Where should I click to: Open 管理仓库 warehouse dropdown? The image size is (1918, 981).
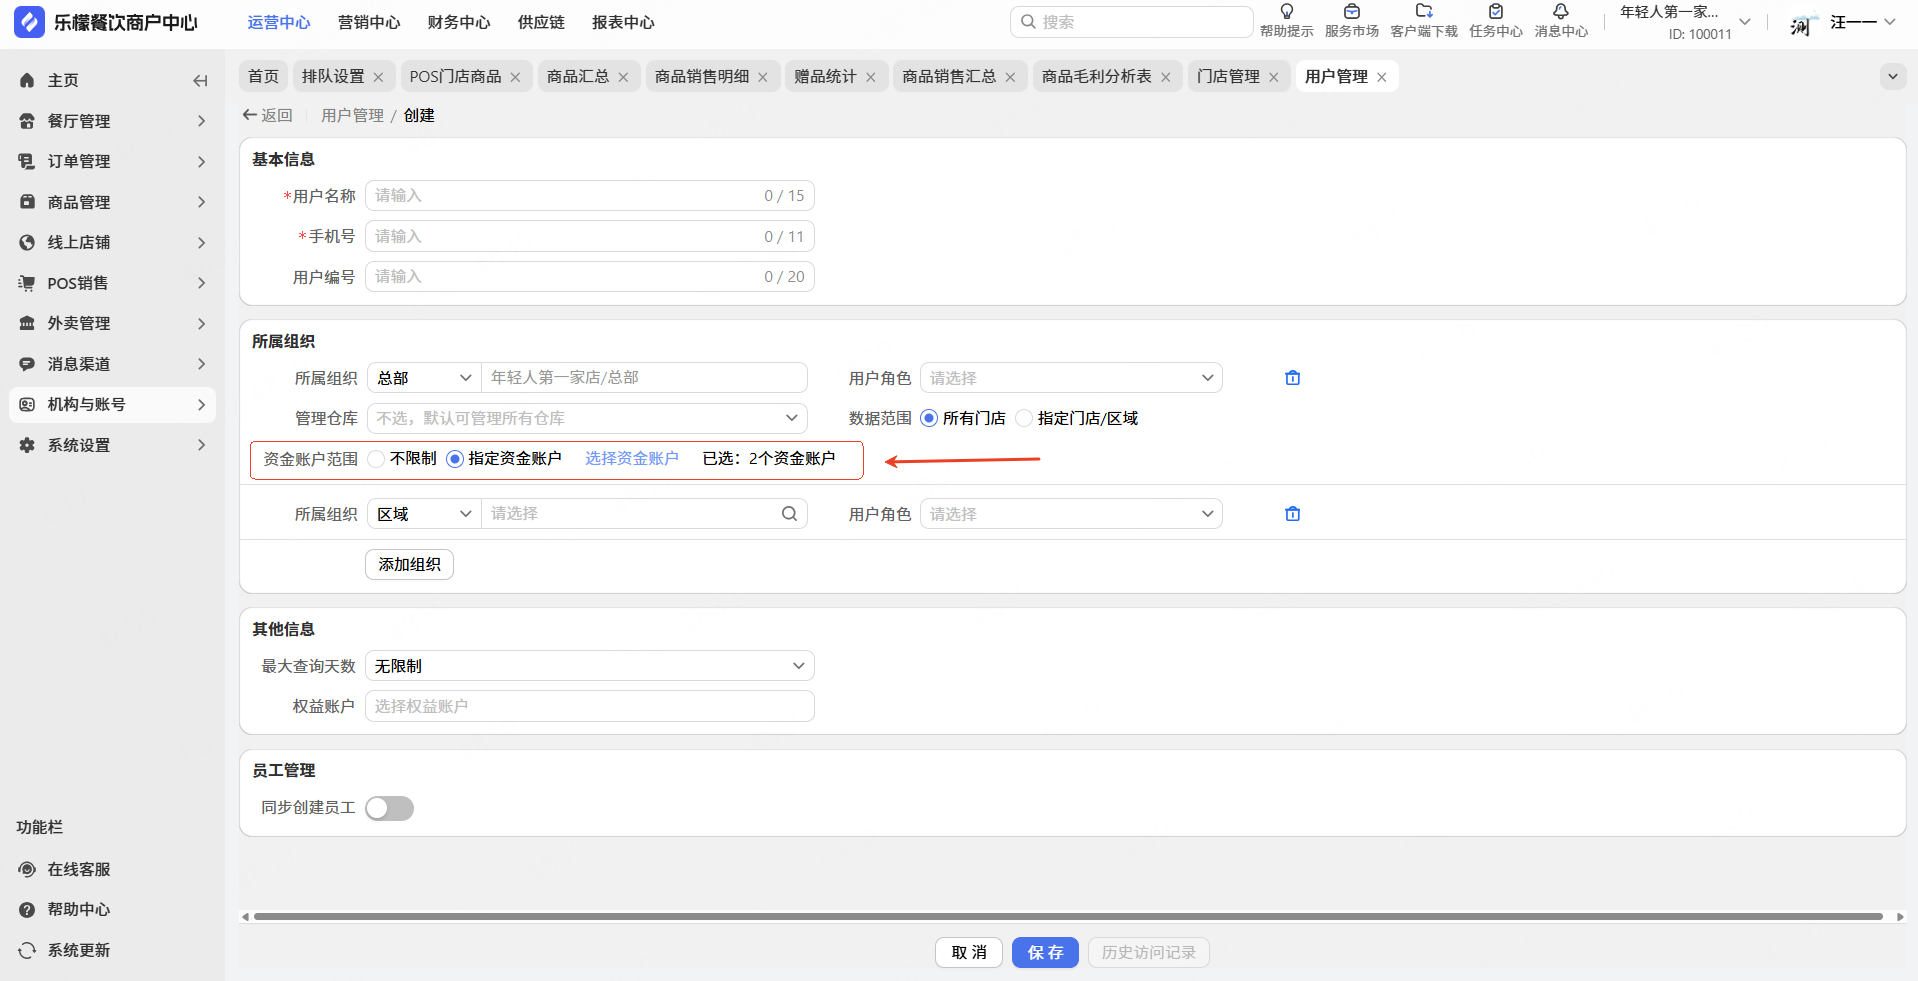point(587,419)
